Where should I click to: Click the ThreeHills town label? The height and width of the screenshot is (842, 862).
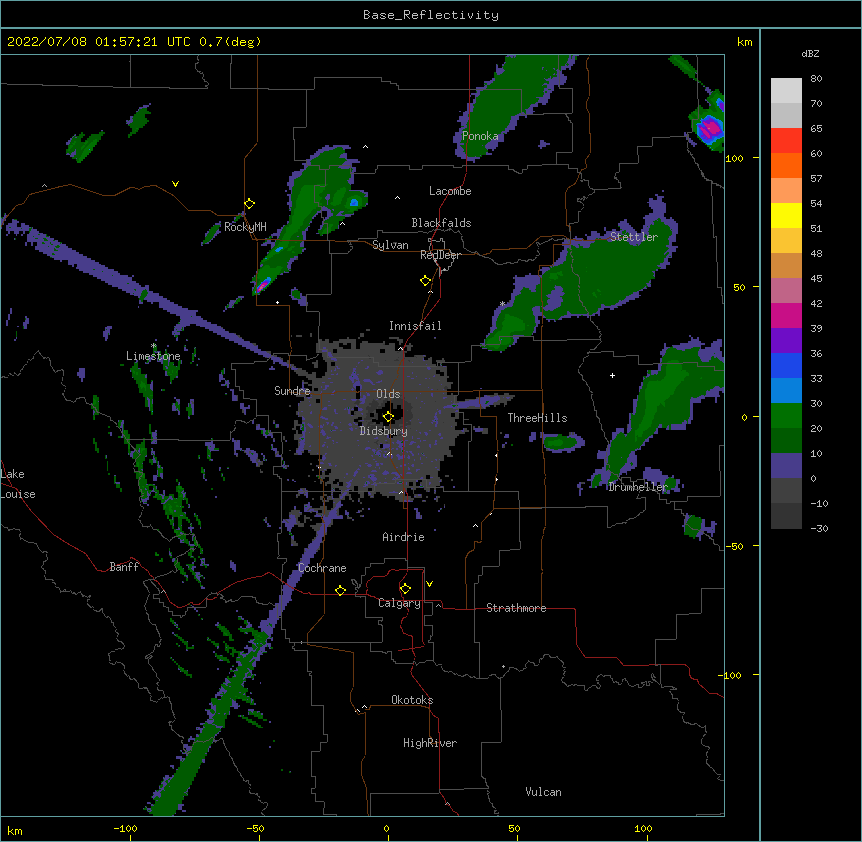point(537,418)
